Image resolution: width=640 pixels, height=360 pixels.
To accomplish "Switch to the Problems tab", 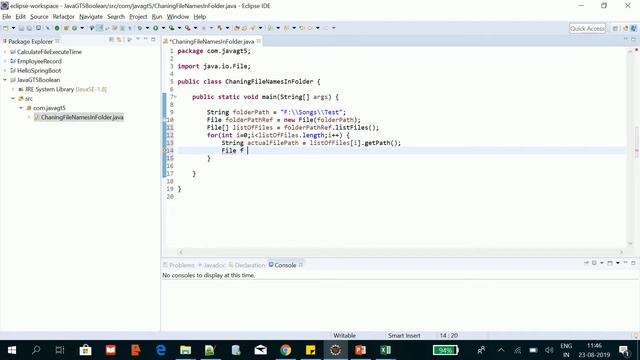I will (179, 265).
